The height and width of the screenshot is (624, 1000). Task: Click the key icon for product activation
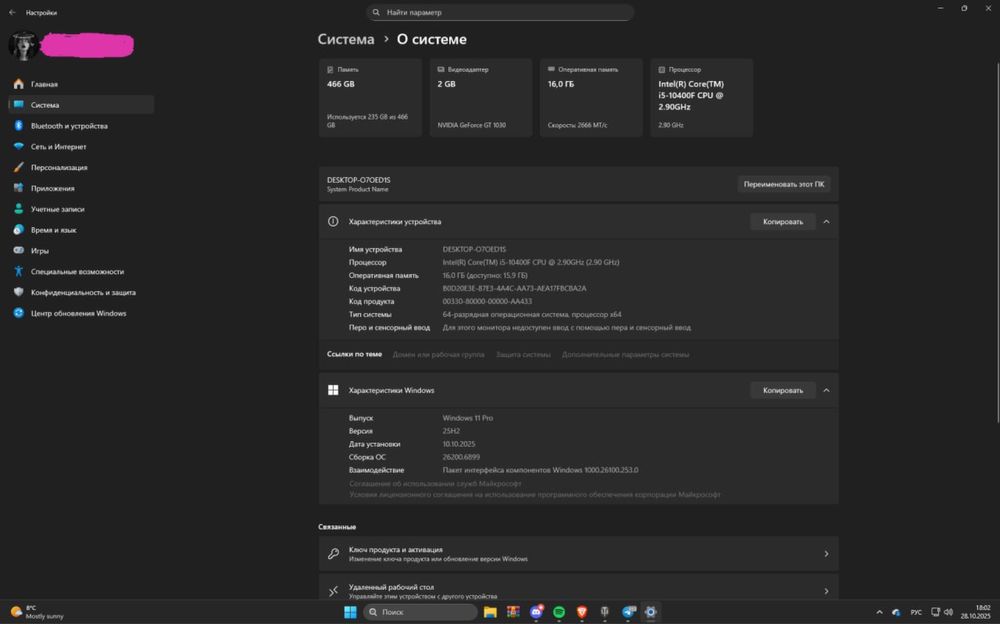pos(333,554)
